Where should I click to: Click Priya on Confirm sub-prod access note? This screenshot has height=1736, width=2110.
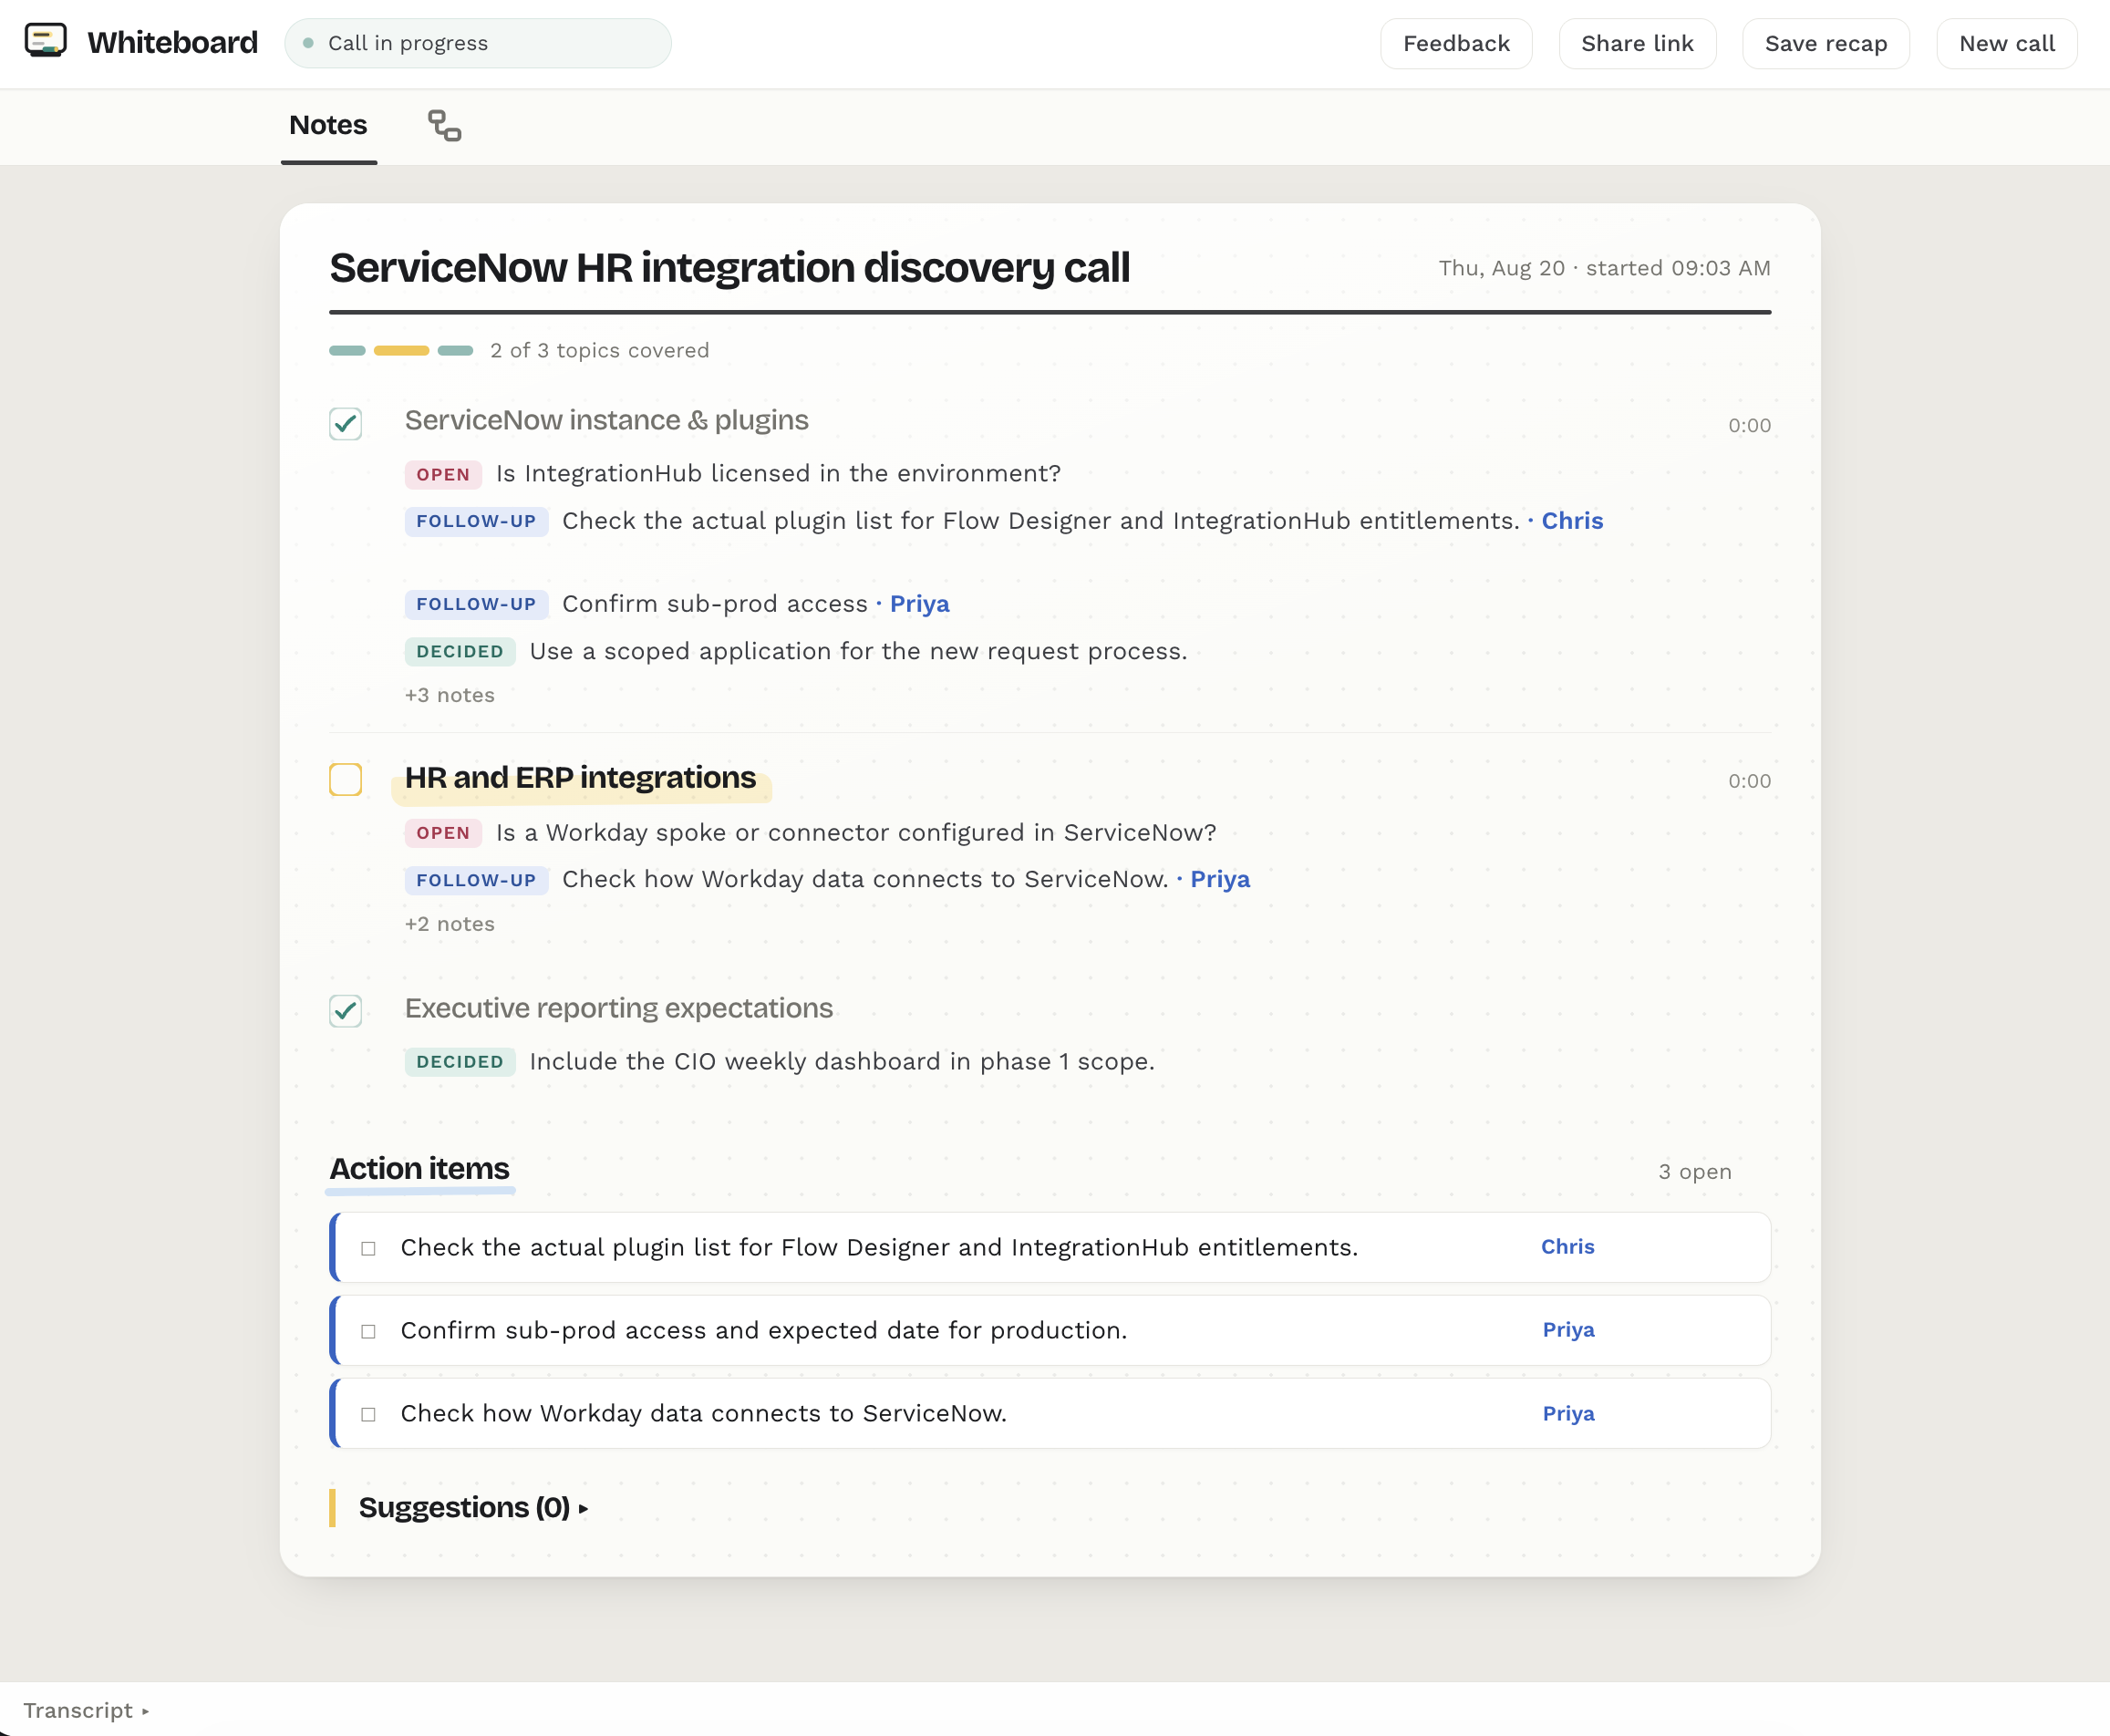[919, 604]
